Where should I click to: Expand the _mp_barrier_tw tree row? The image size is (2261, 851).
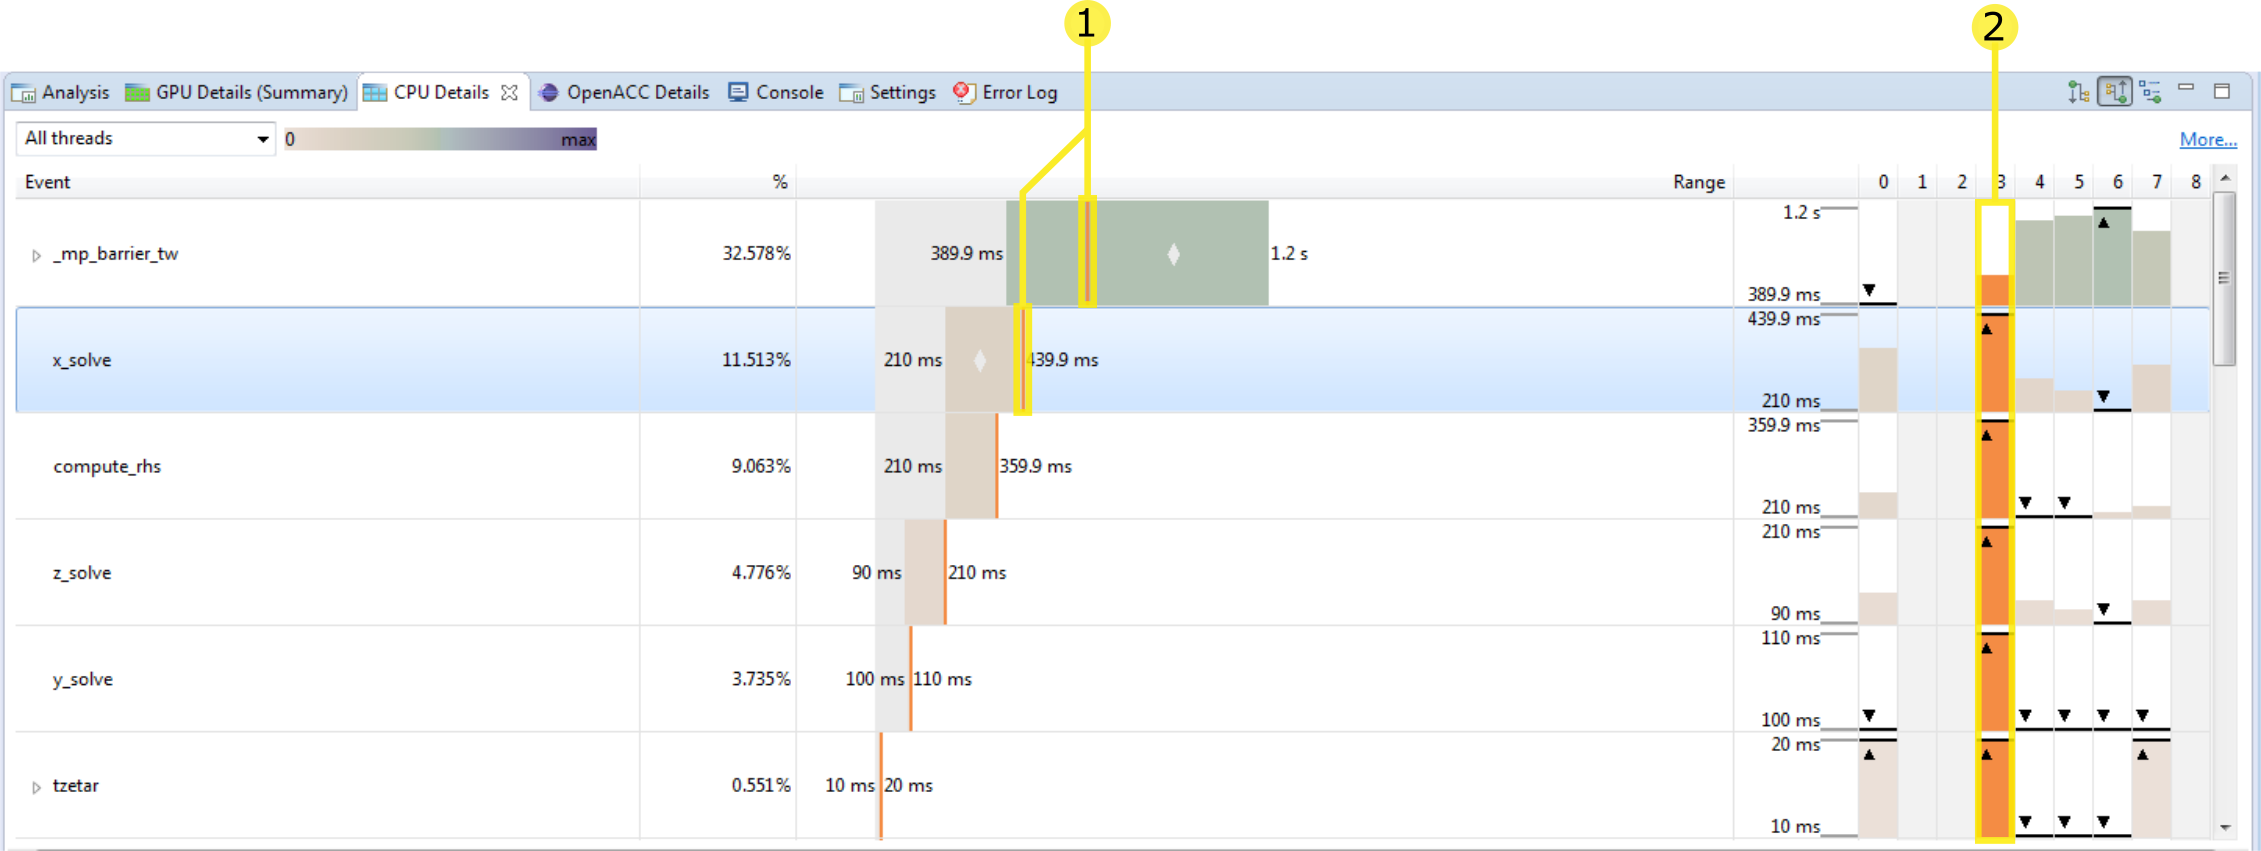[36, 255]
